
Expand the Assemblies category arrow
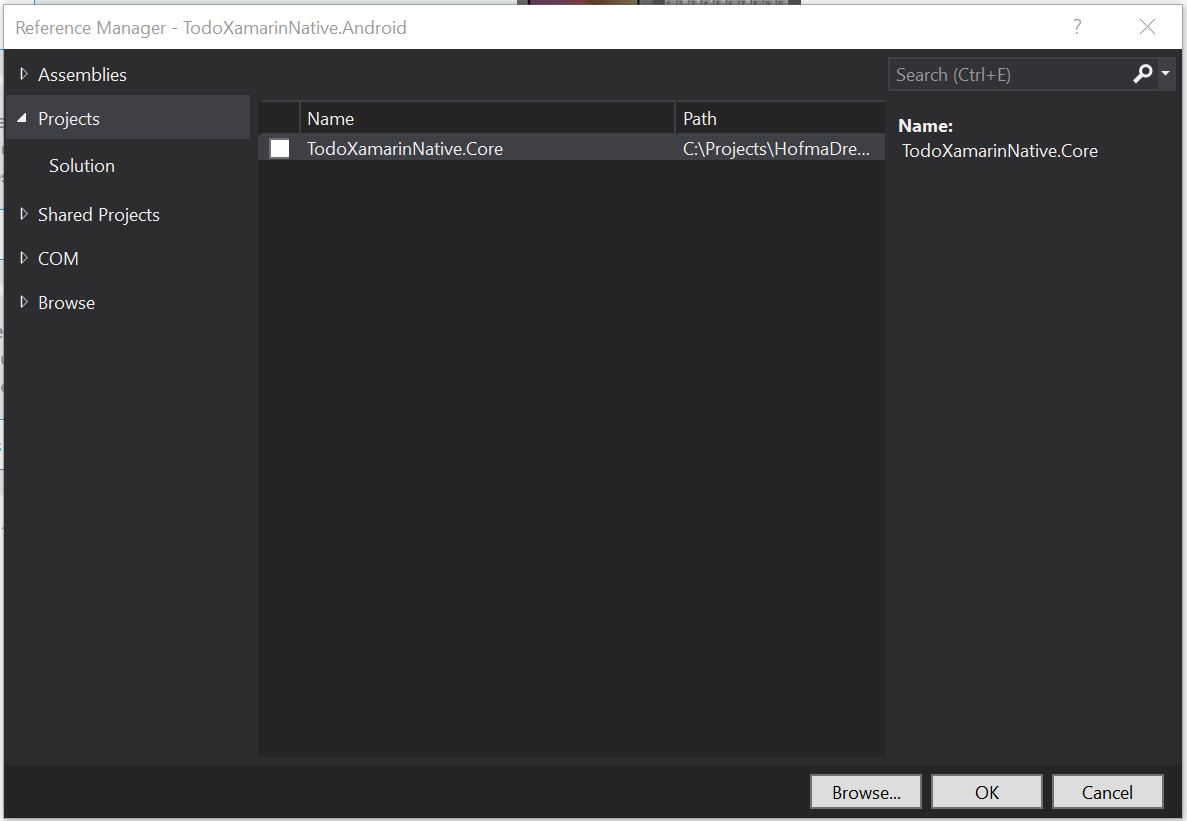point(24,74)
